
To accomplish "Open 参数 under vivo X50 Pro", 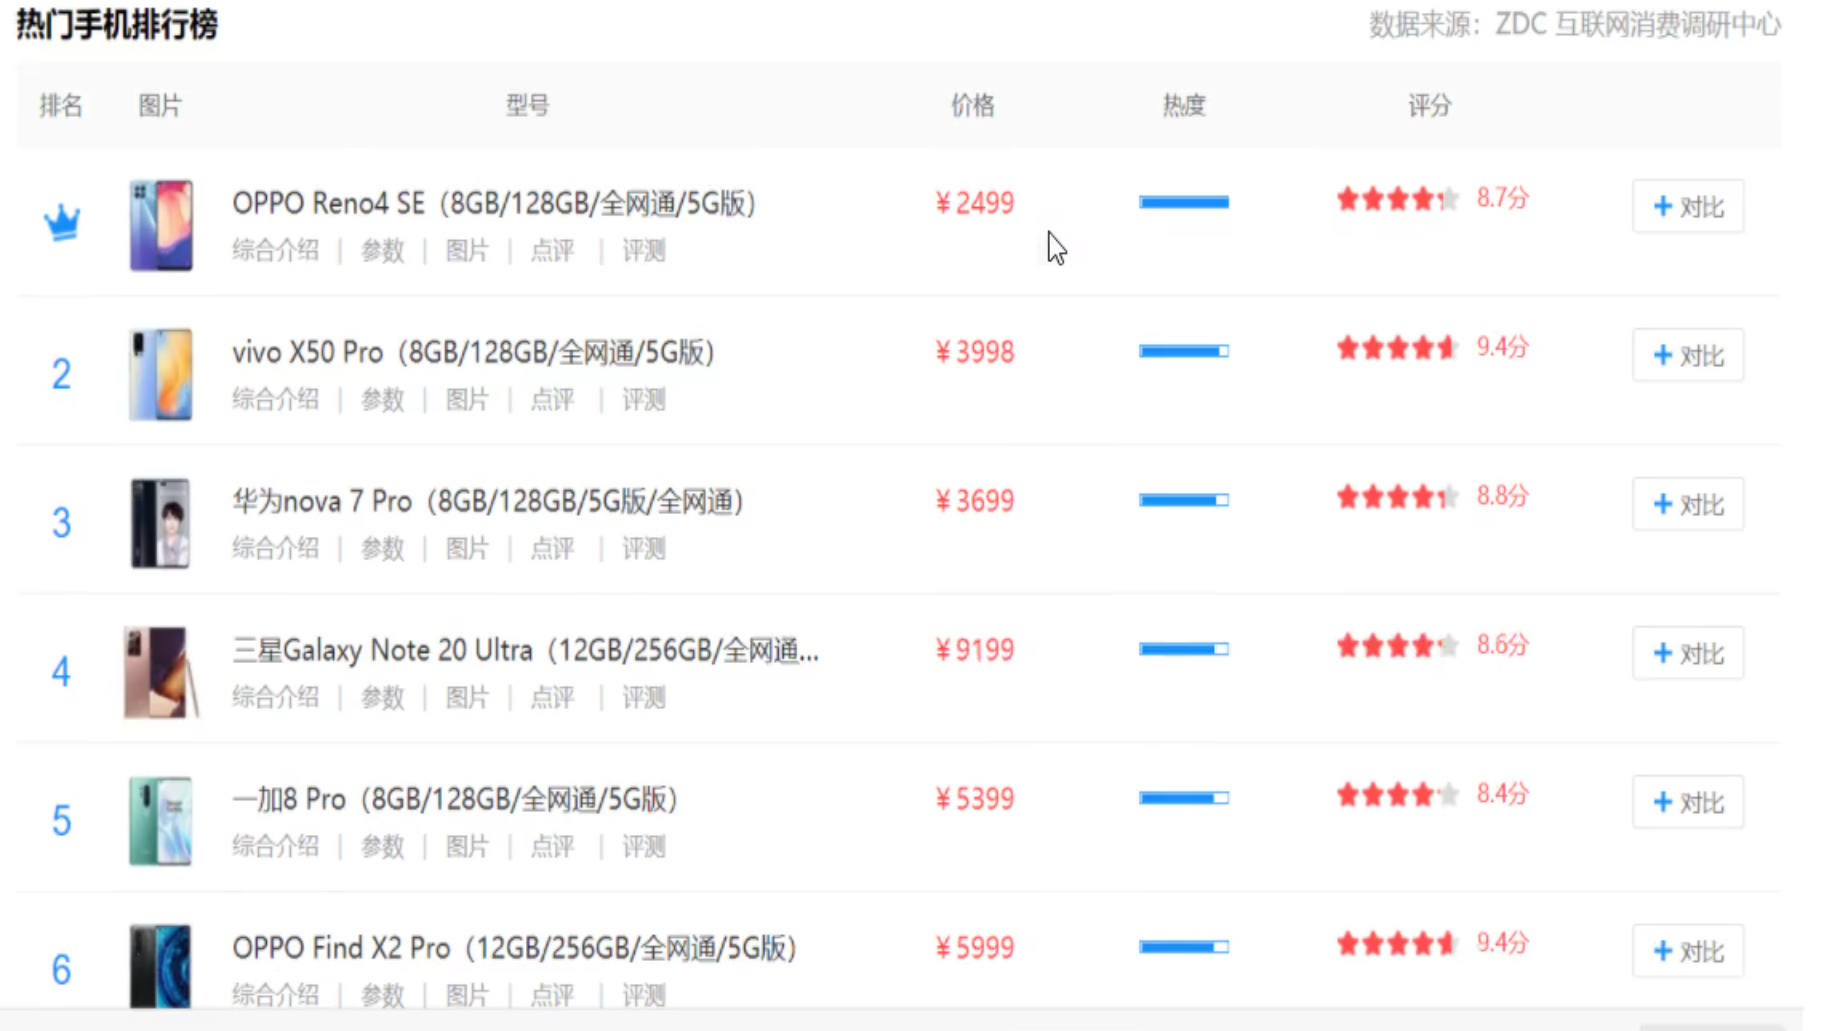I will [x=382, y=400].
